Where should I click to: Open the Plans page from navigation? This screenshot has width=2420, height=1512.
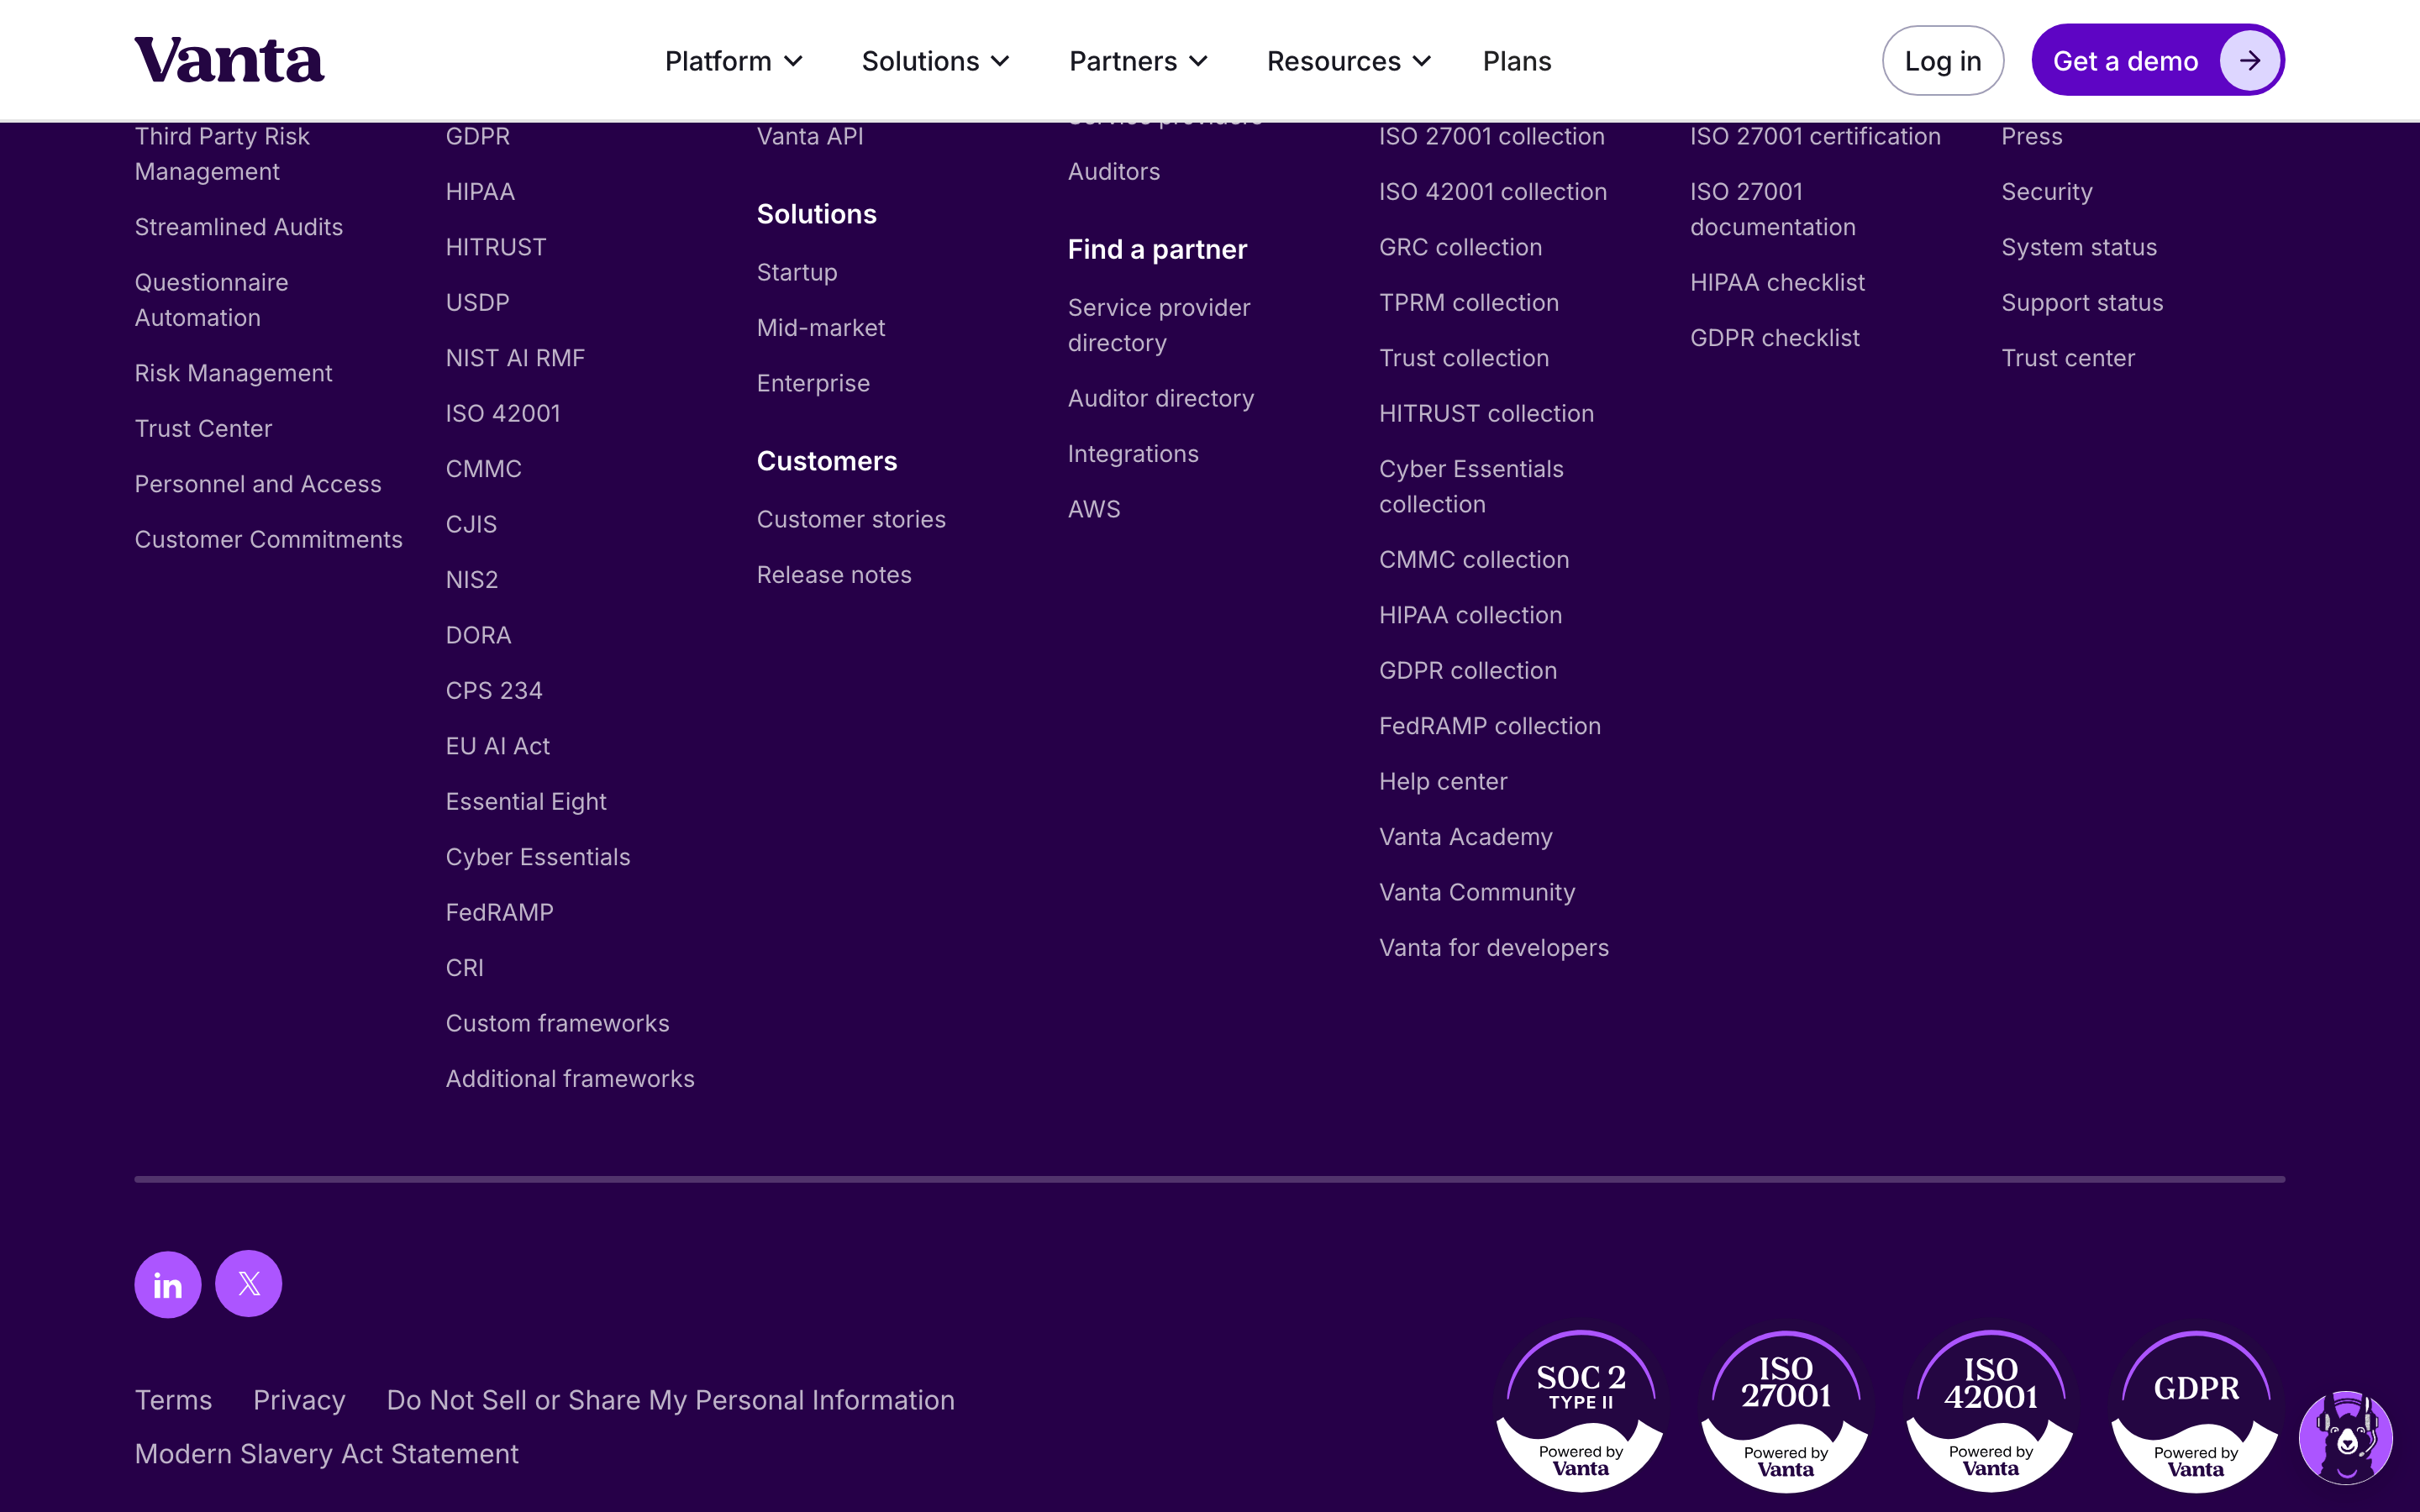(1517, 61)
